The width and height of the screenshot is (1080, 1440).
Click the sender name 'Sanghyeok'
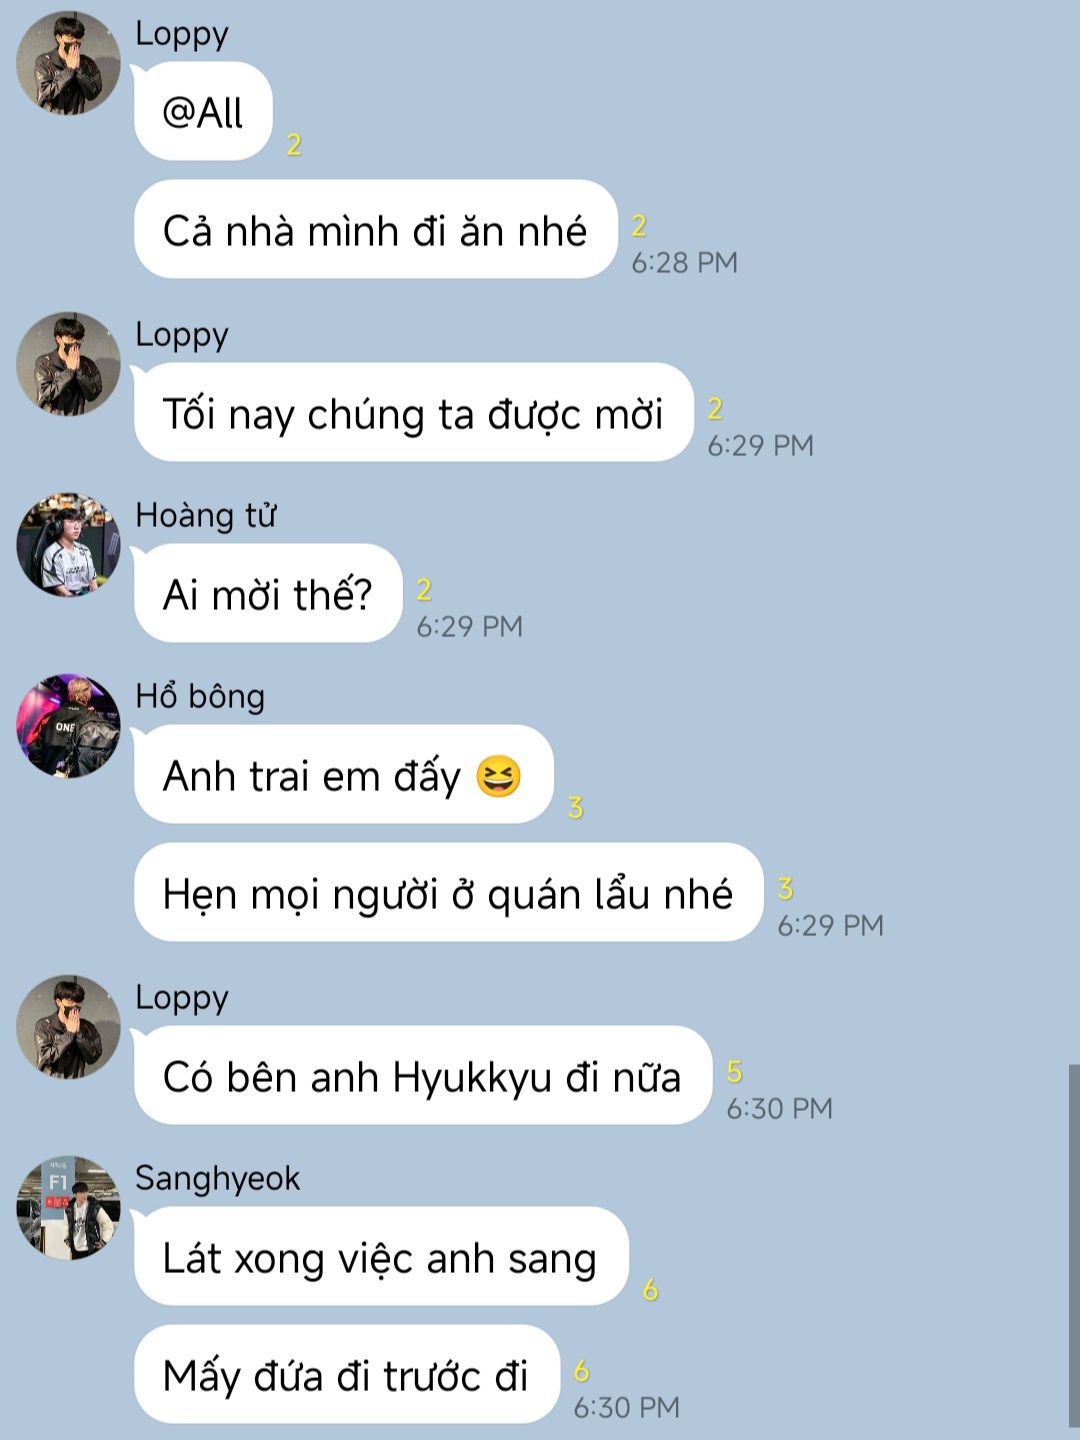click(x=217, y=1178)
